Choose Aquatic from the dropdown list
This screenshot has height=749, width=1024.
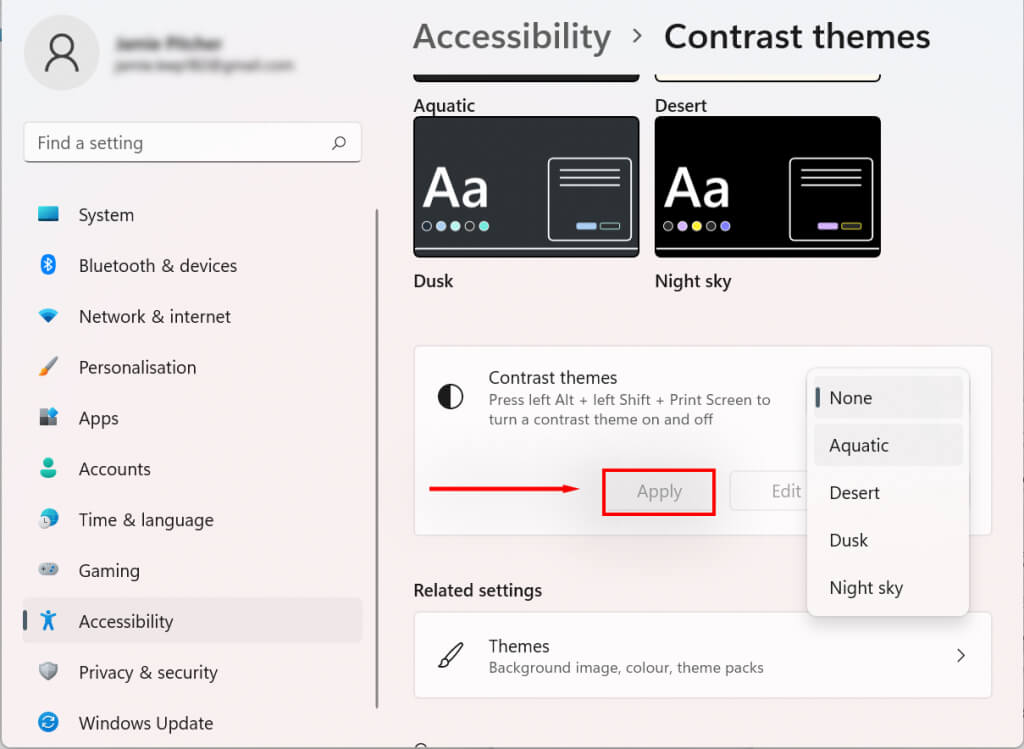pos(859,445)
